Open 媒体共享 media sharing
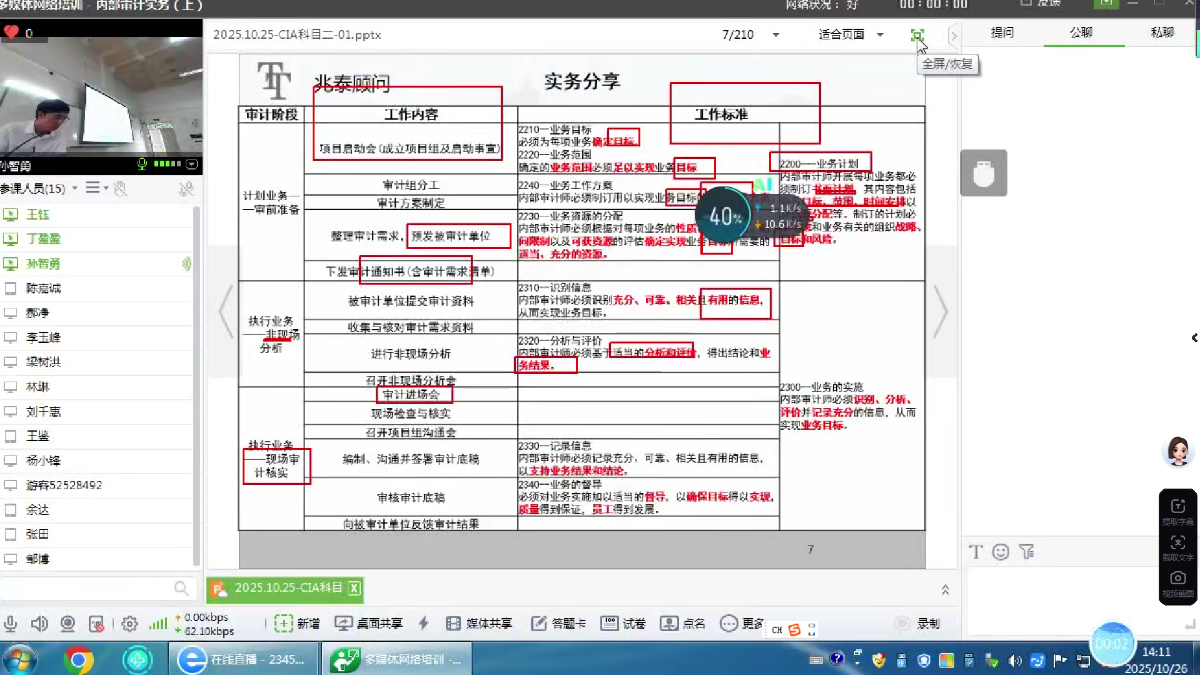 (x=479, y=623)
